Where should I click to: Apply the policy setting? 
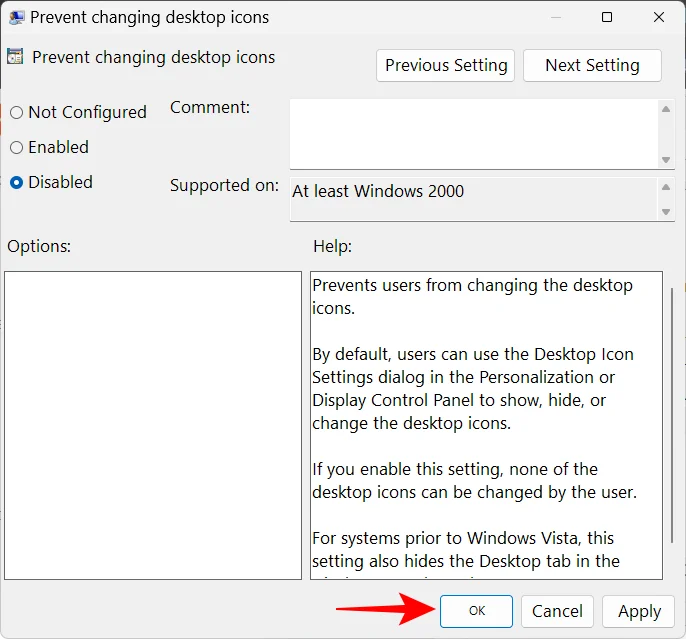pos(638,611)
